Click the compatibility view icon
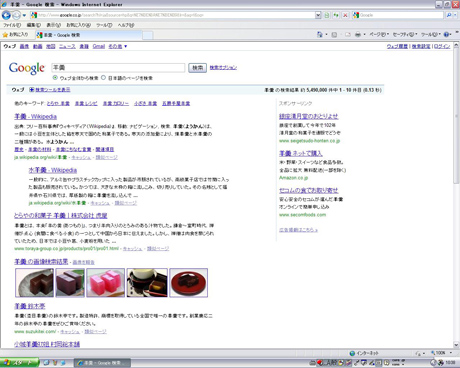 327,15
